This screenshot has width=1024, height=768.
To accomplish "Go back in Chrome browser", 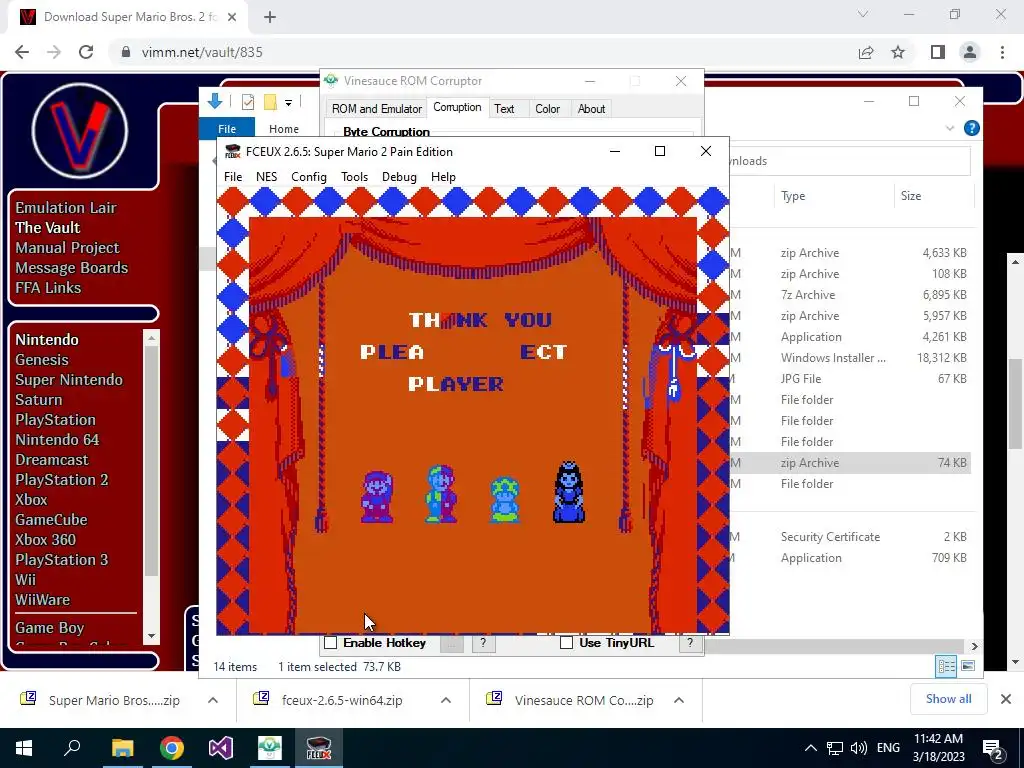I will (22, 52).
